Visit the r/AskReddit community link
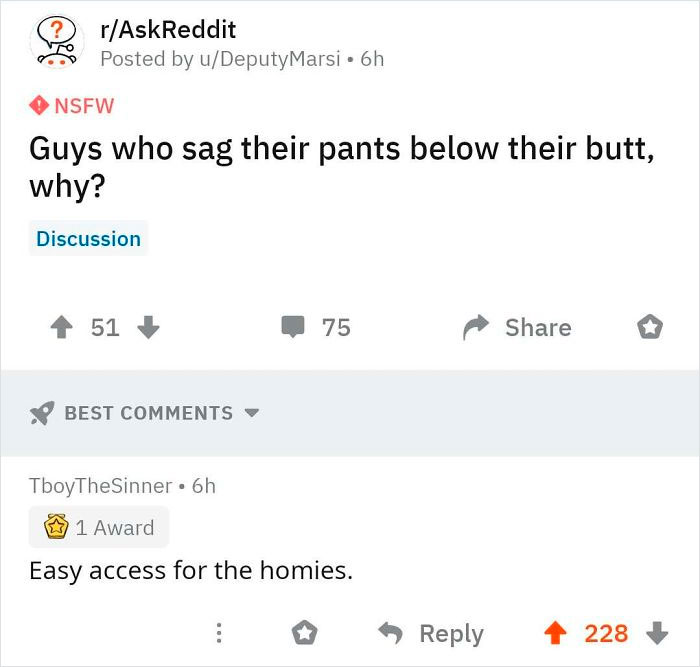Viewport: 700px width, 667px height. [168, 30]
